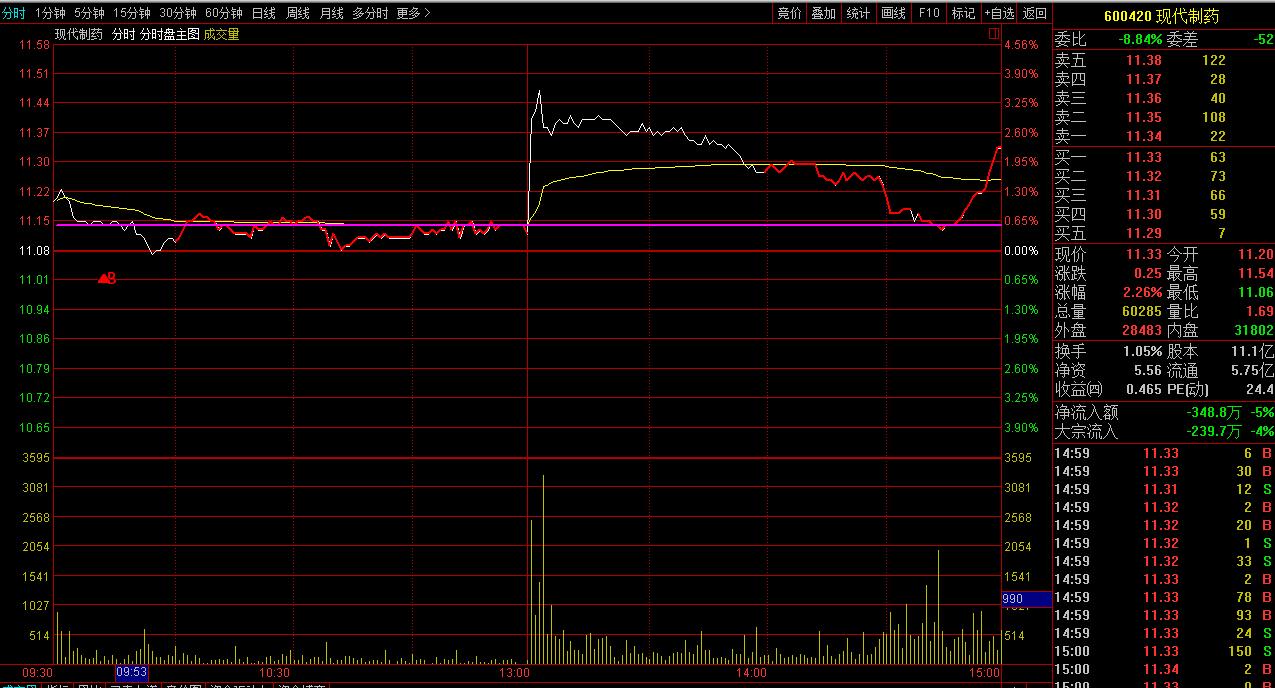Click the 量比 1.69 value
The width and height of the screenshot is (1275, 688).
pyautogui.click(x=1259, y=311)
